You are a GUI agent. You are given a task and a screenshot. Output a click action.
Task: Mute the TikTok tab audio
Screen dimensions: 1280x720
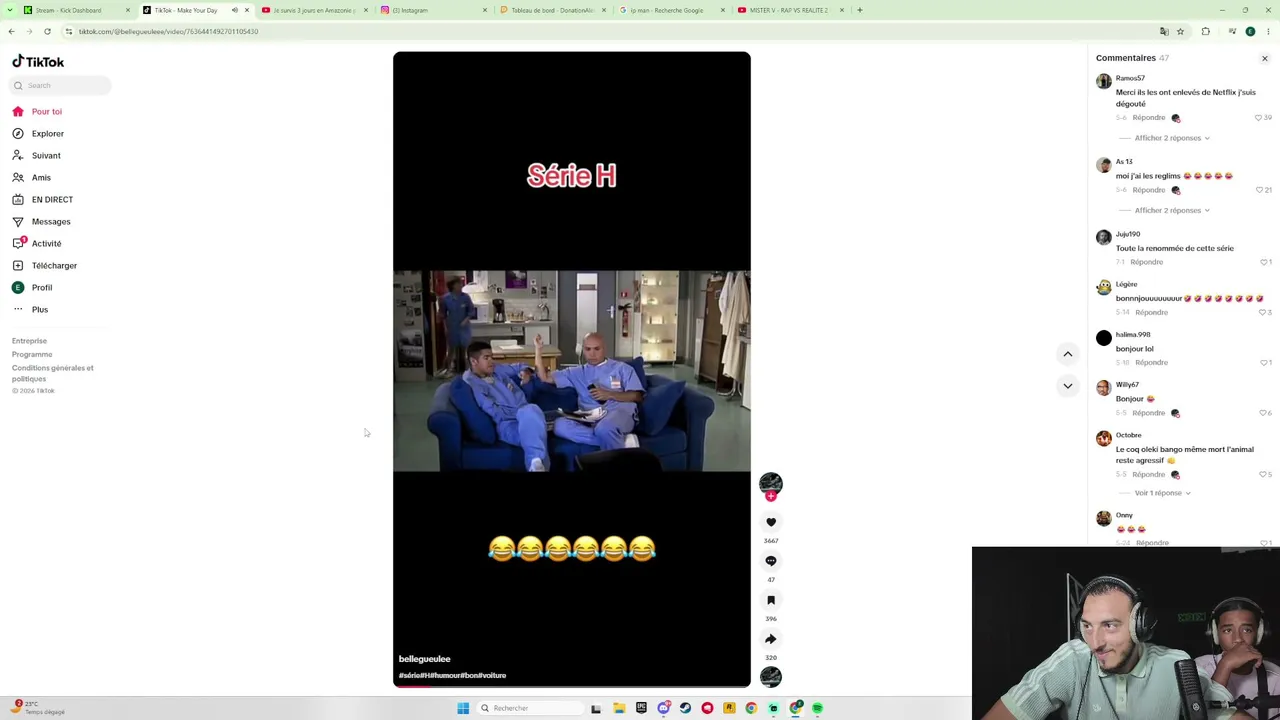click(235, 10)
